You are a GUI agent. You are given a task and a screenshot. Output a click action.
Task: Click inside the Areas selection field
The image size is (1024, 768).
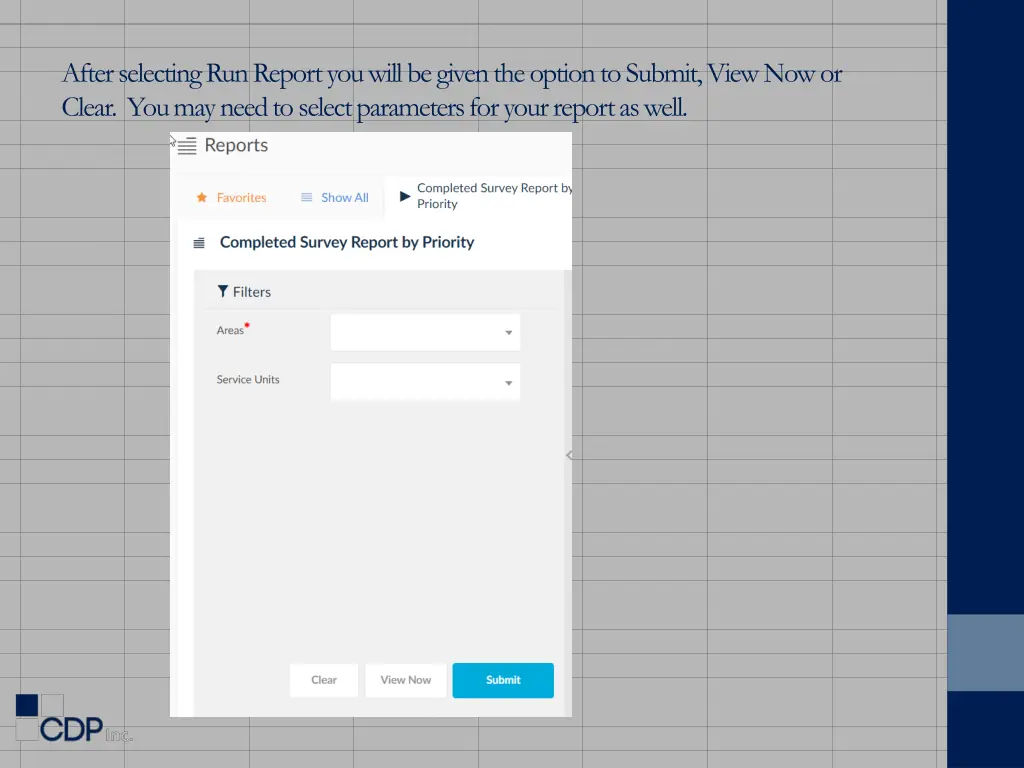(x=420, y=331)
